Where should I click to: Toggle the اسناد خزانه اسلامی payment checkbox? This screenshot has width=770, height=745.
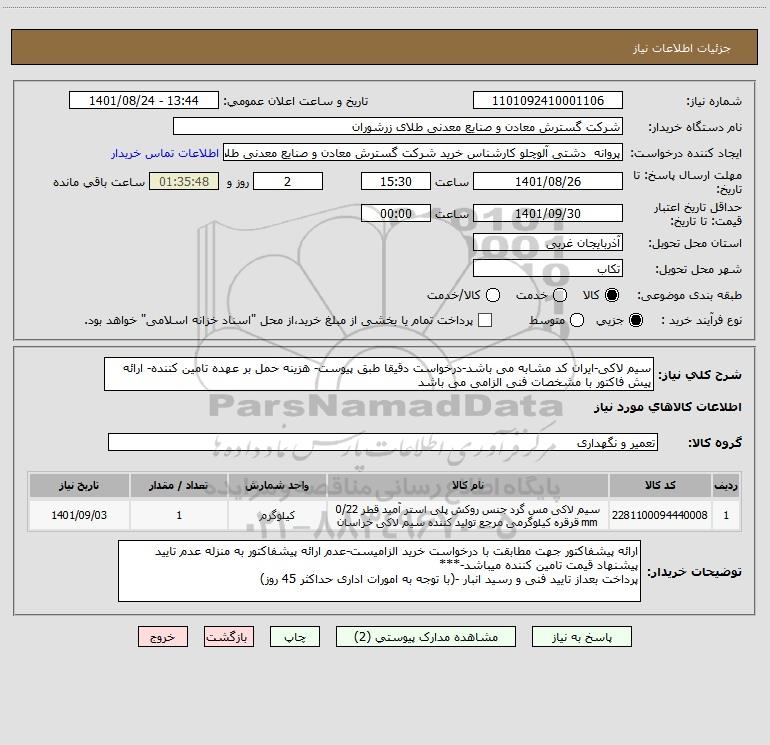tap(485, 320)
